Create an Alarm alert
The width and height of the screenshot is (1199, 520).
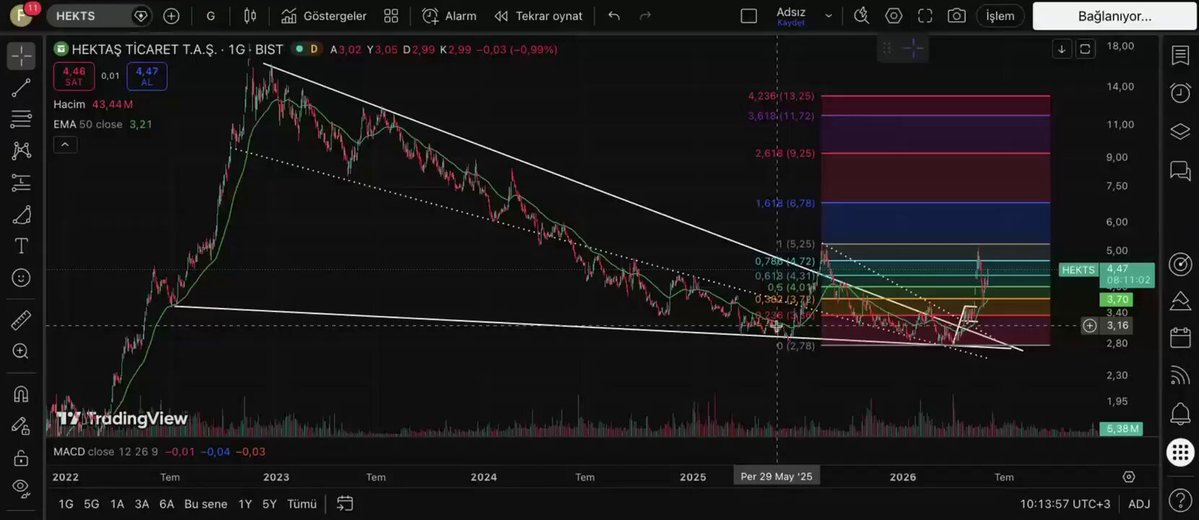point(450,15)
